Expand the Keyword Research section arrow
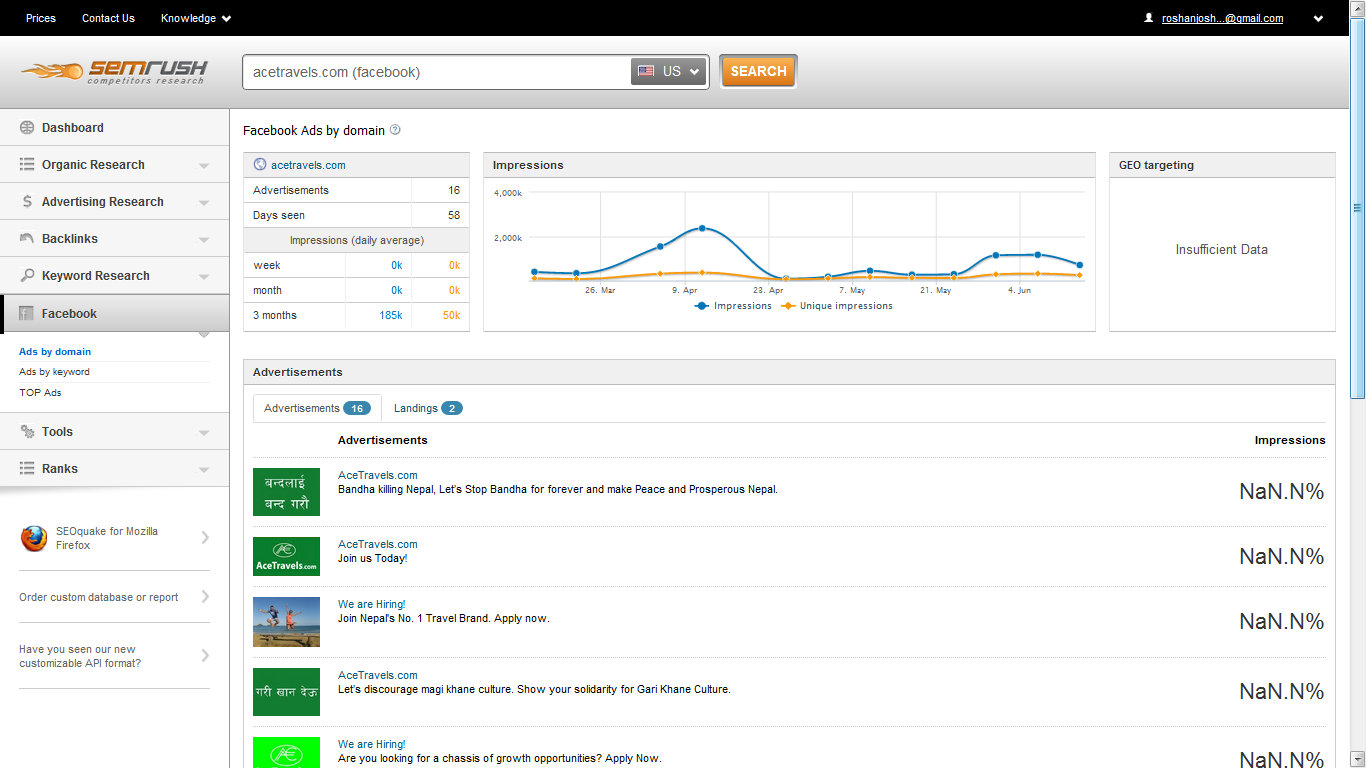 tap(204, 277)
